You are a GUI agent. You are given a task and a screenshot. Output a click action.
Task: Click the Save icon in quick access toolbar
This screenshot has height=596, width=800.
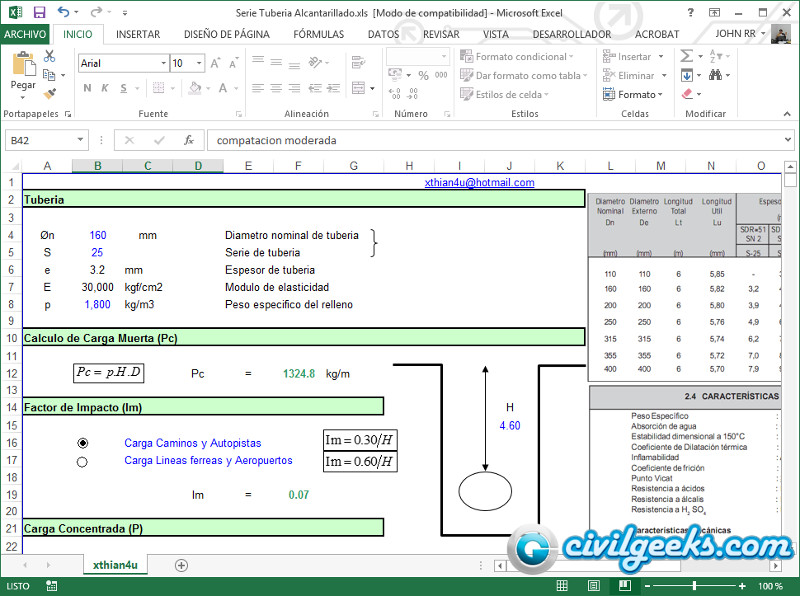(x=39, y=12)
